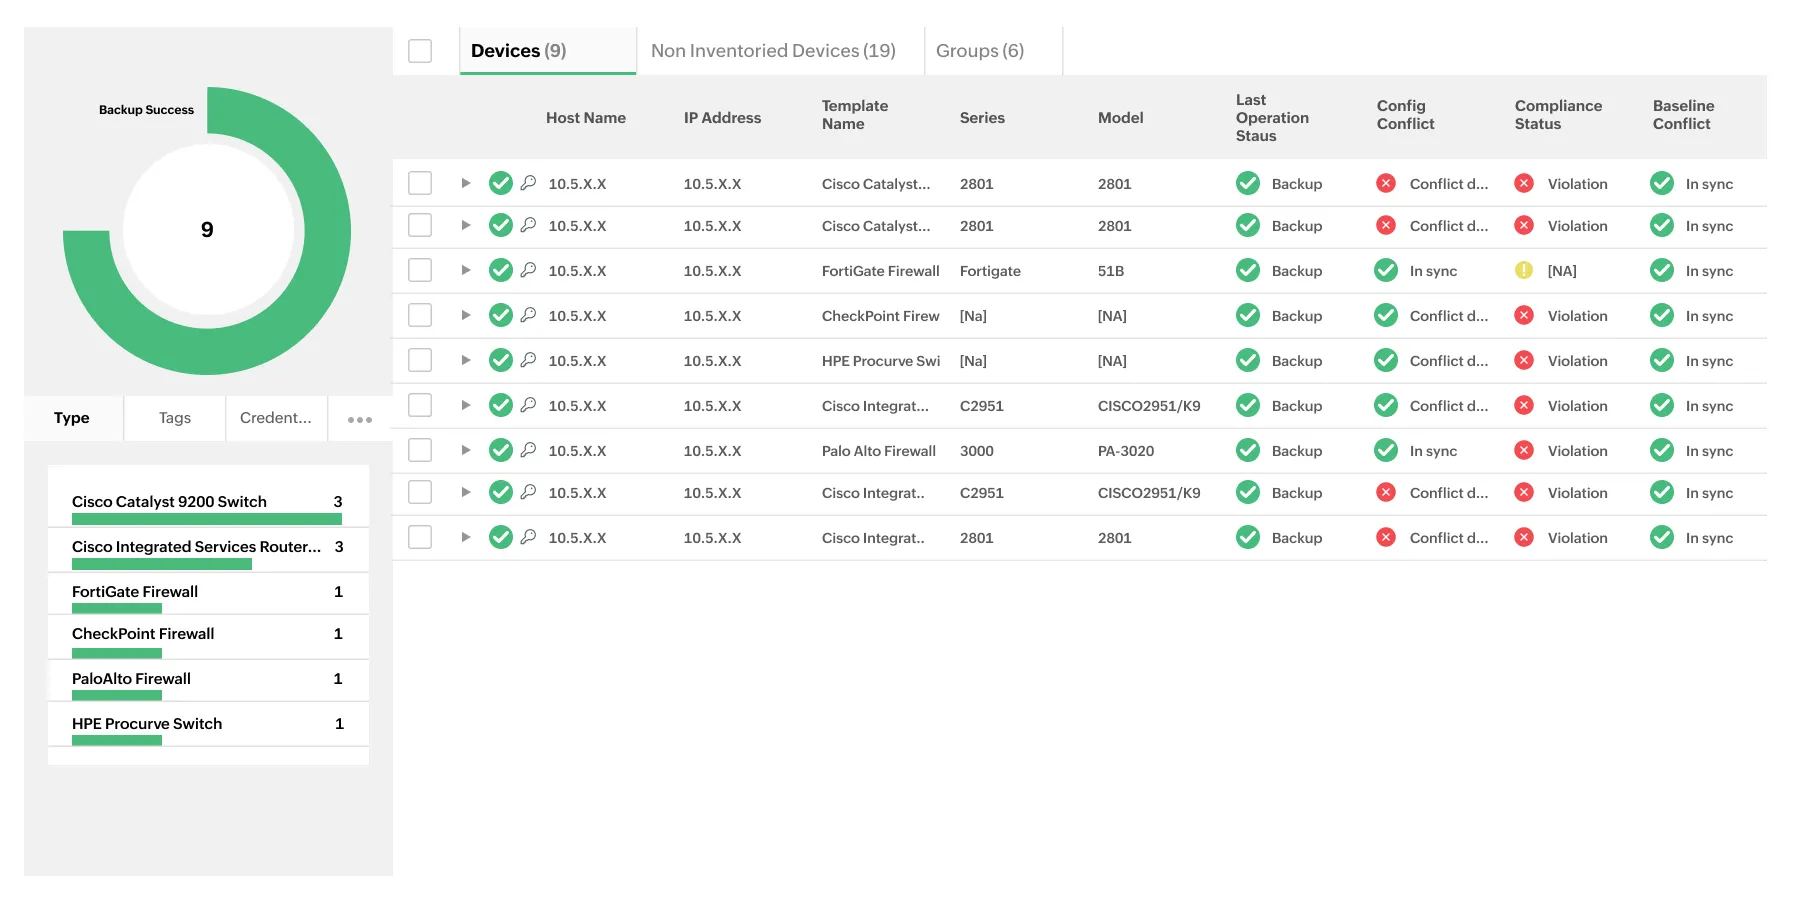
Task: Click the green status check on FortiGate Firewall row
Action: pos(501,270)
